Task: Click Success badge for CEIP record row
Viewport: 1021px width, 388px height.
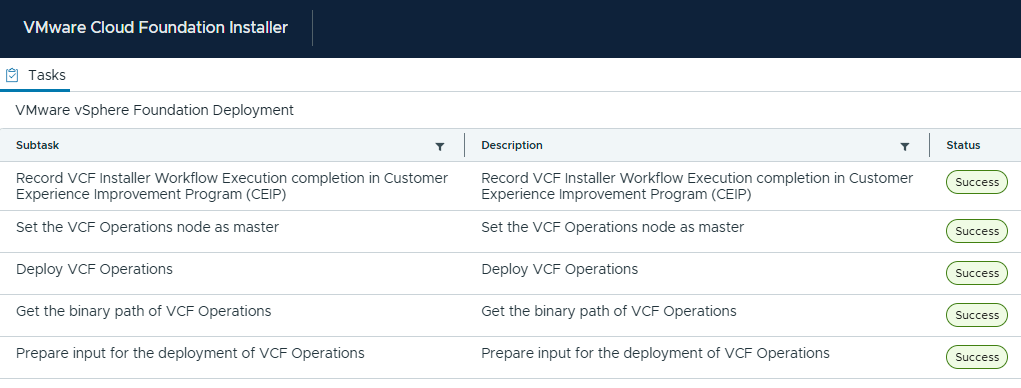Action: (x=976, y=182)
